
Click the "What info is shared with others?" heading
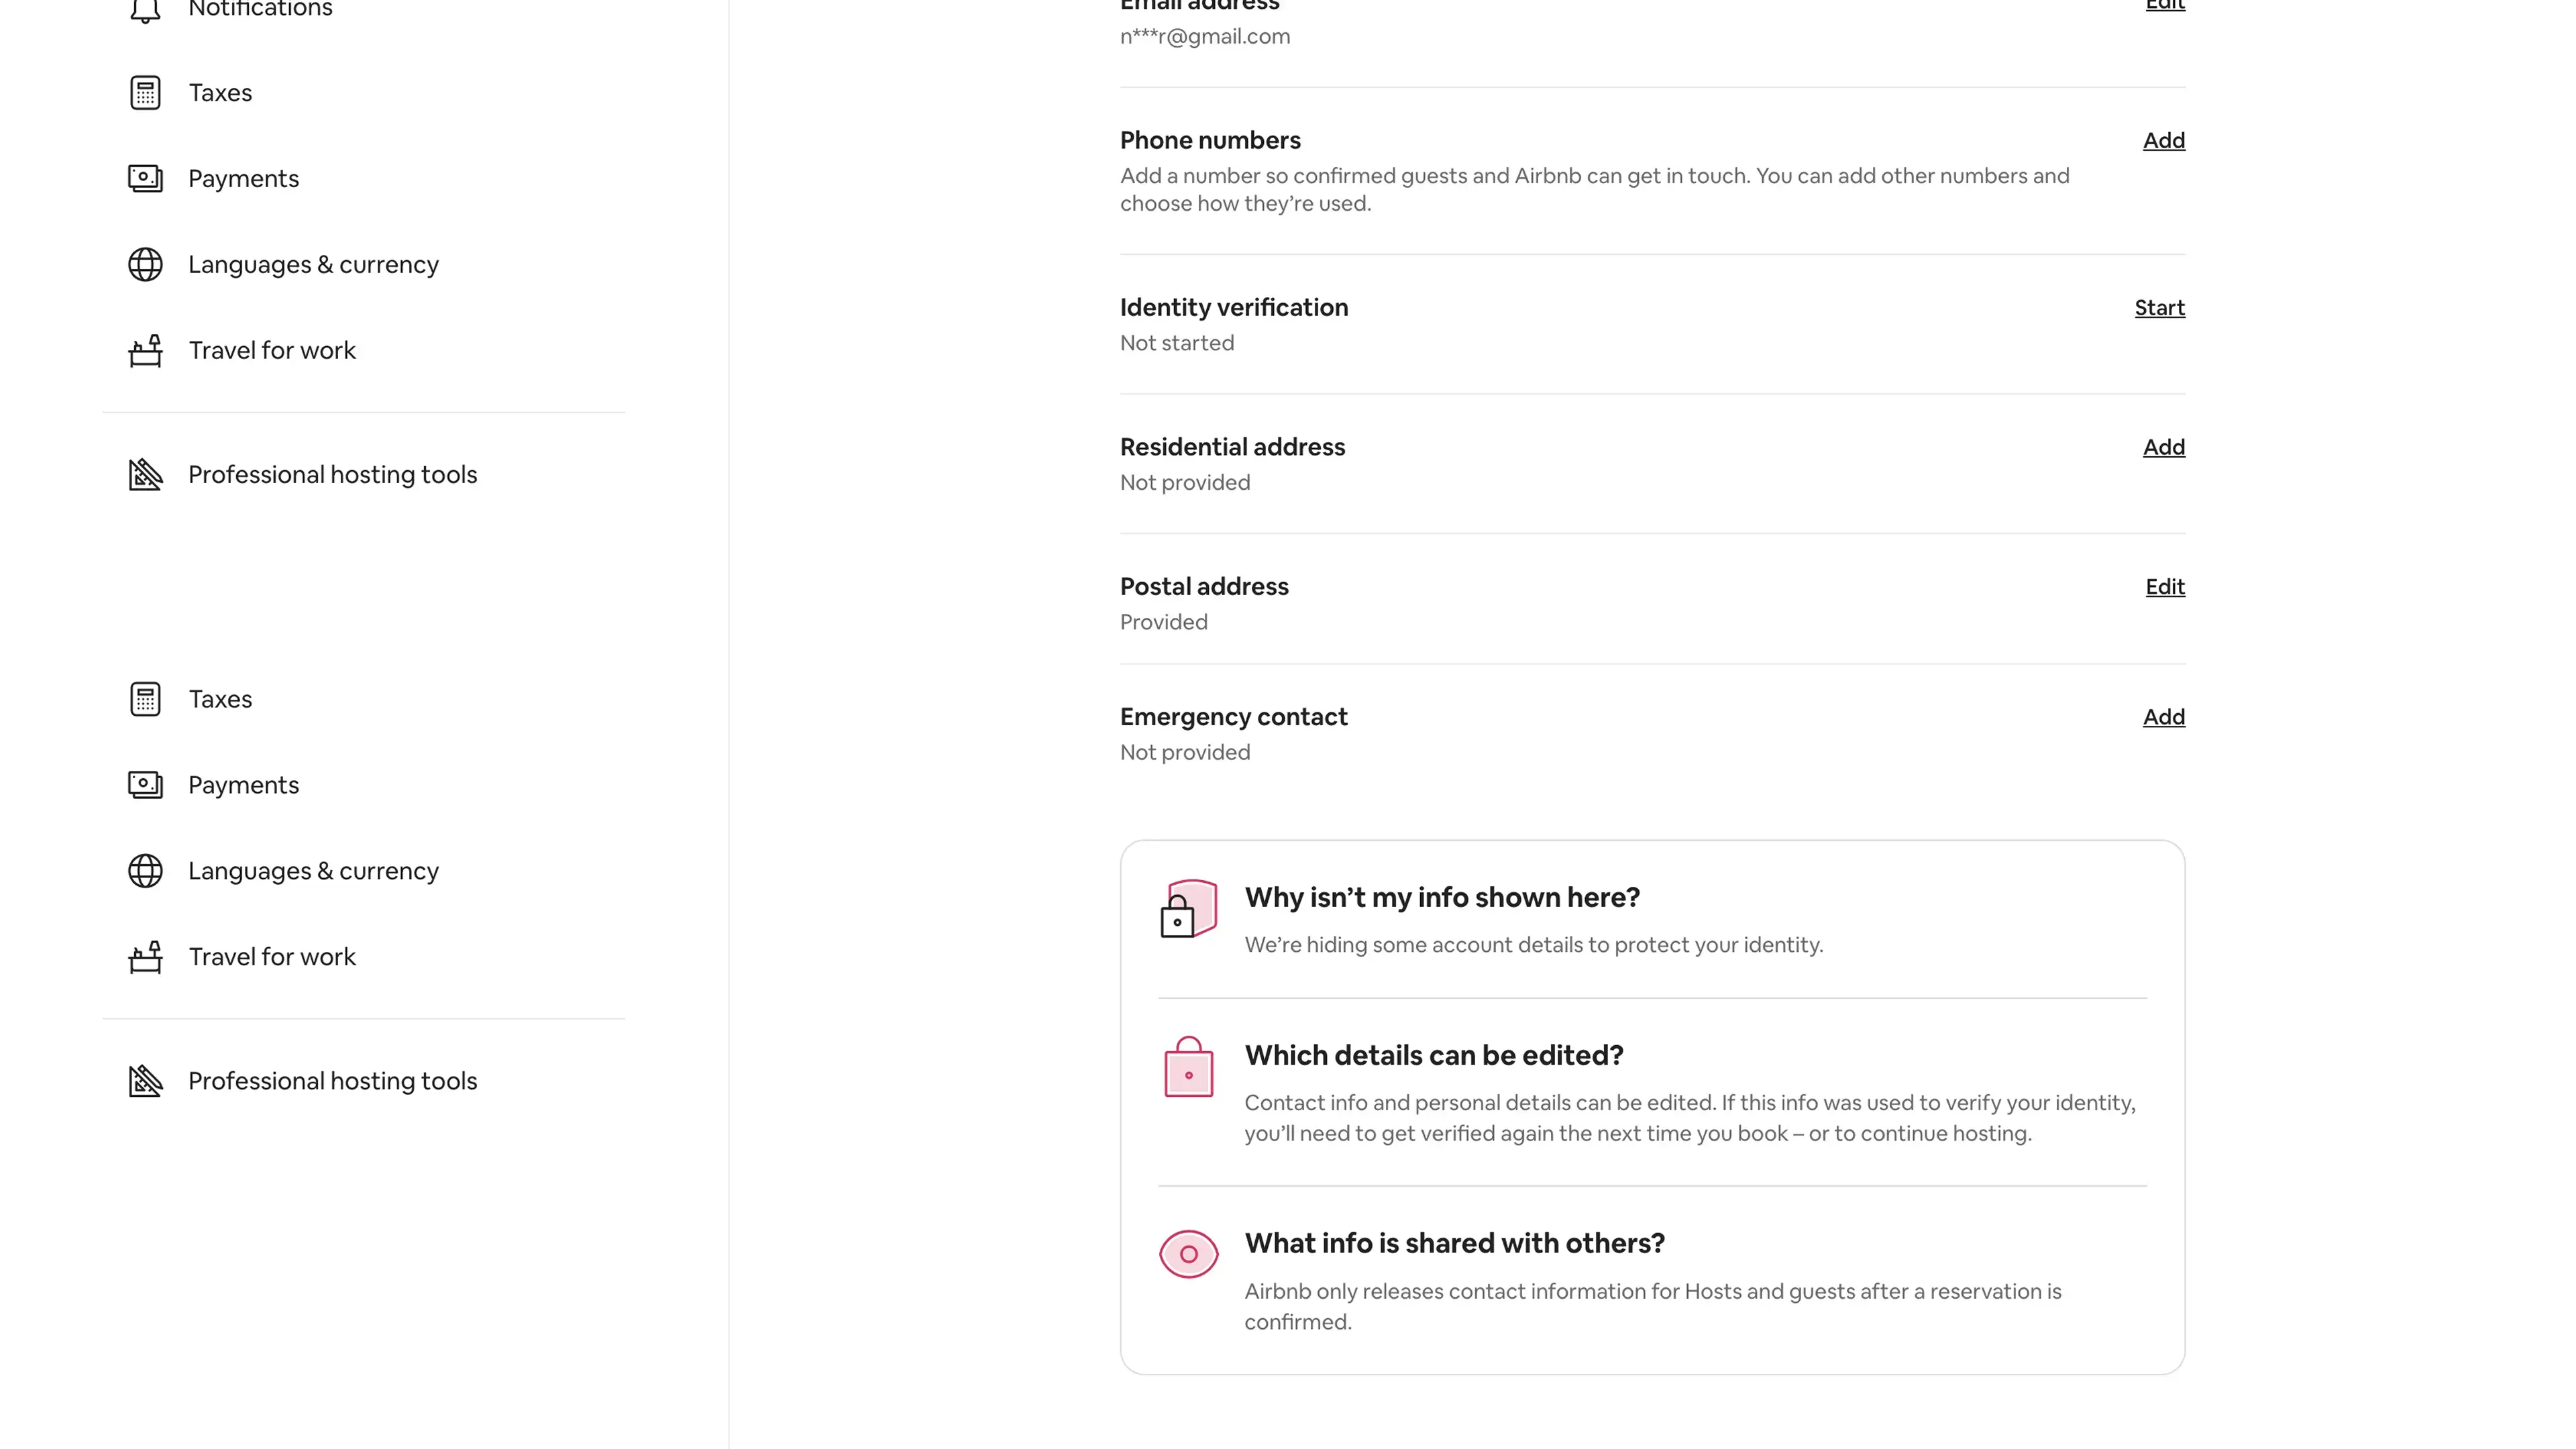pyautogui.click(x=1454, y=1244)
